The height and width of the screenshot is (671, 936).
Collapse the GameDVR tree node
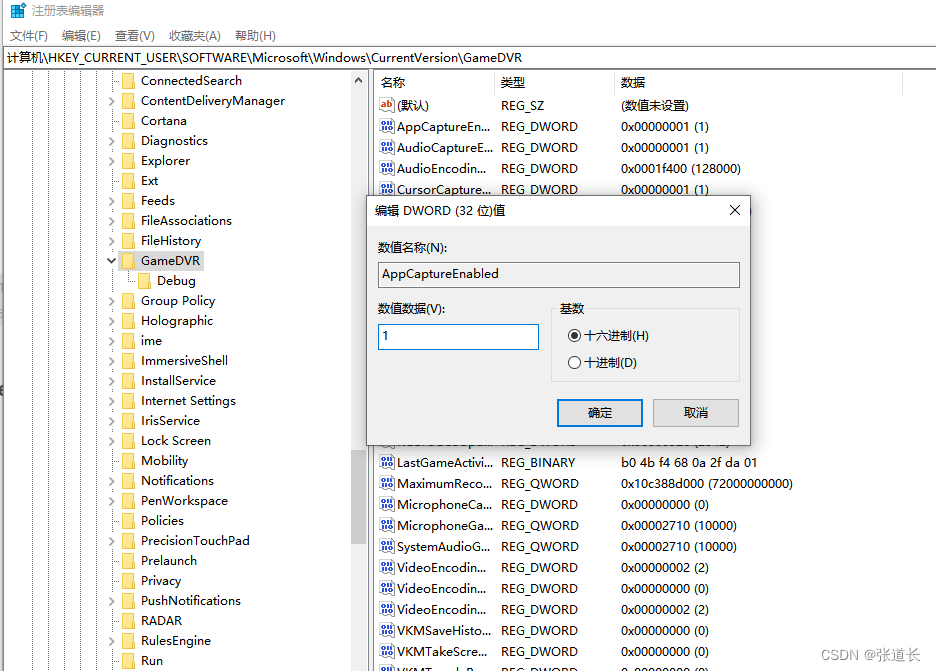(110, 260)
